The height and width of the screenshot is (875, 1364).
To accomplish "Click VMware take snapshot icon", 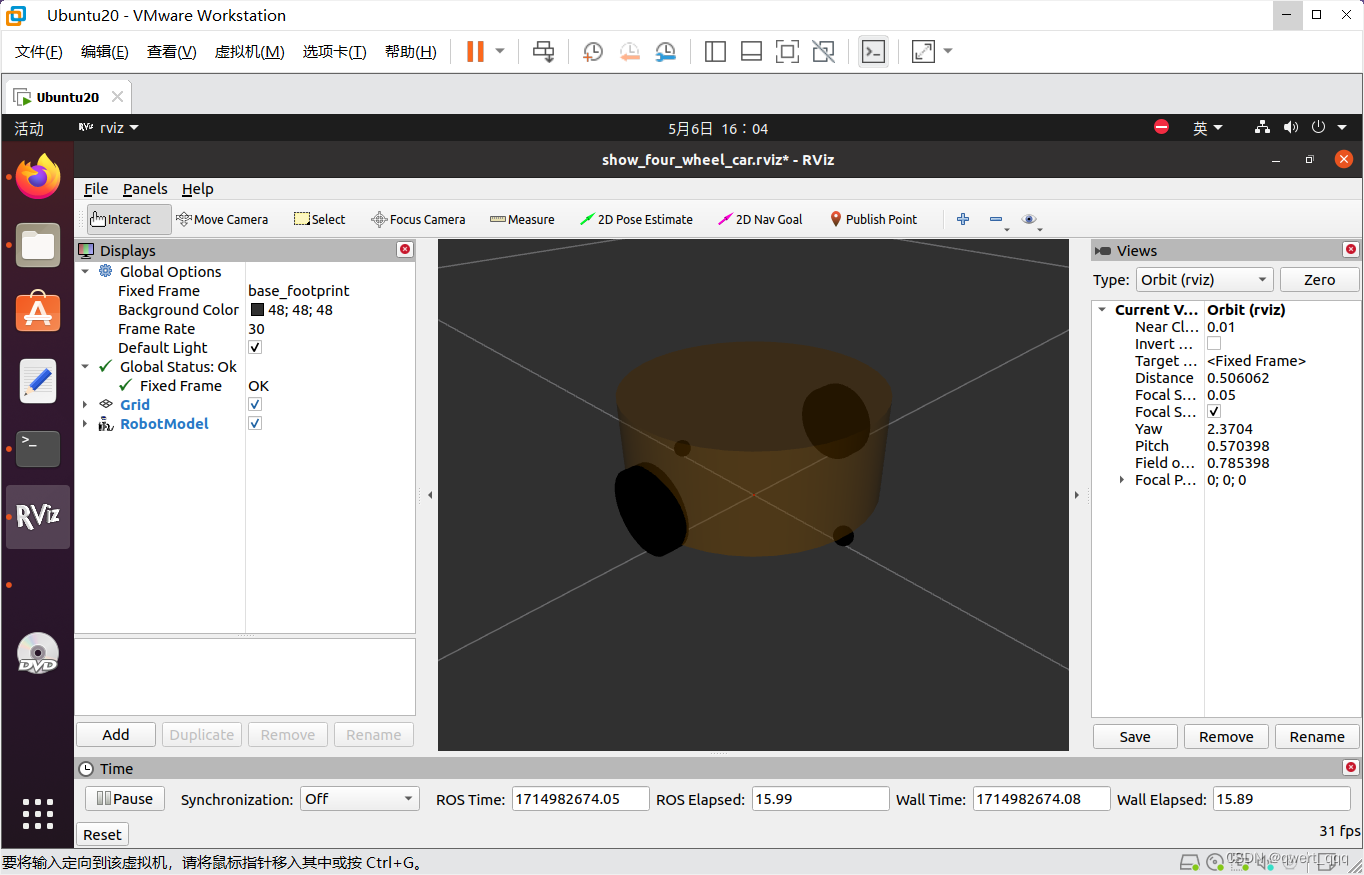I will coord(593,51).
